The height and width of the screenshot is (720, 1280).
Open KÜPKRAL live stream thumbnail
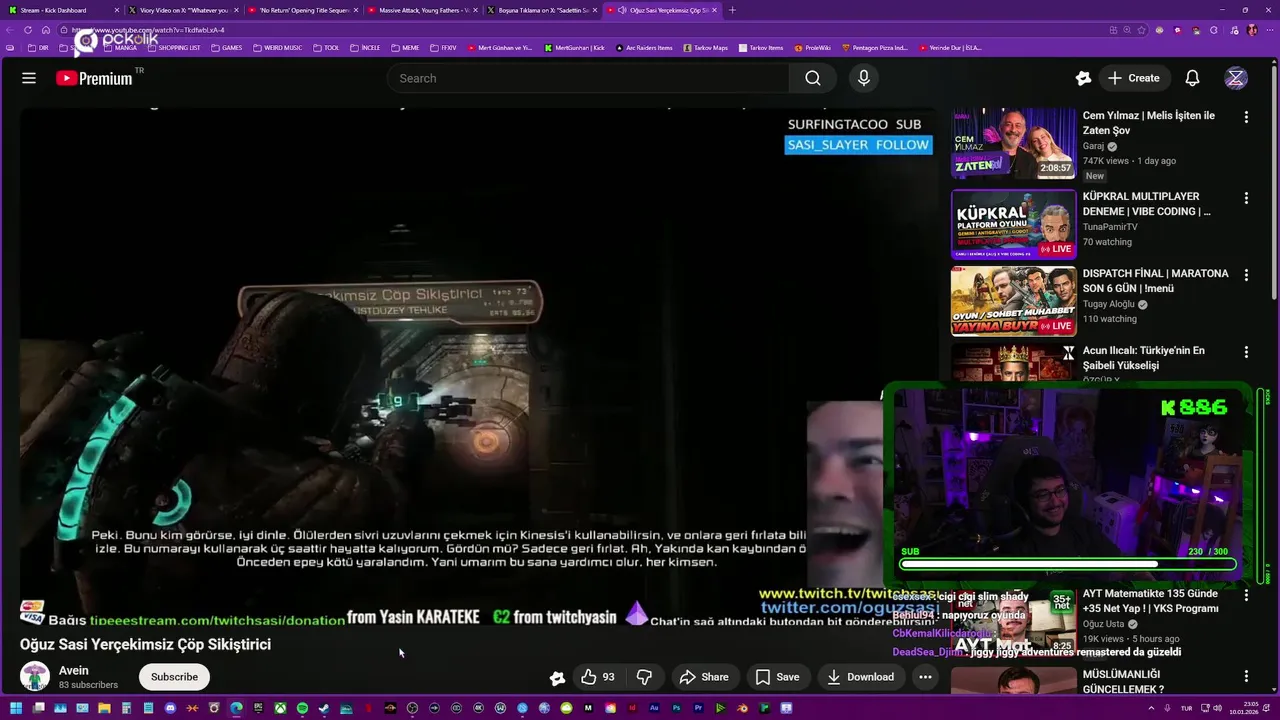1013,224
